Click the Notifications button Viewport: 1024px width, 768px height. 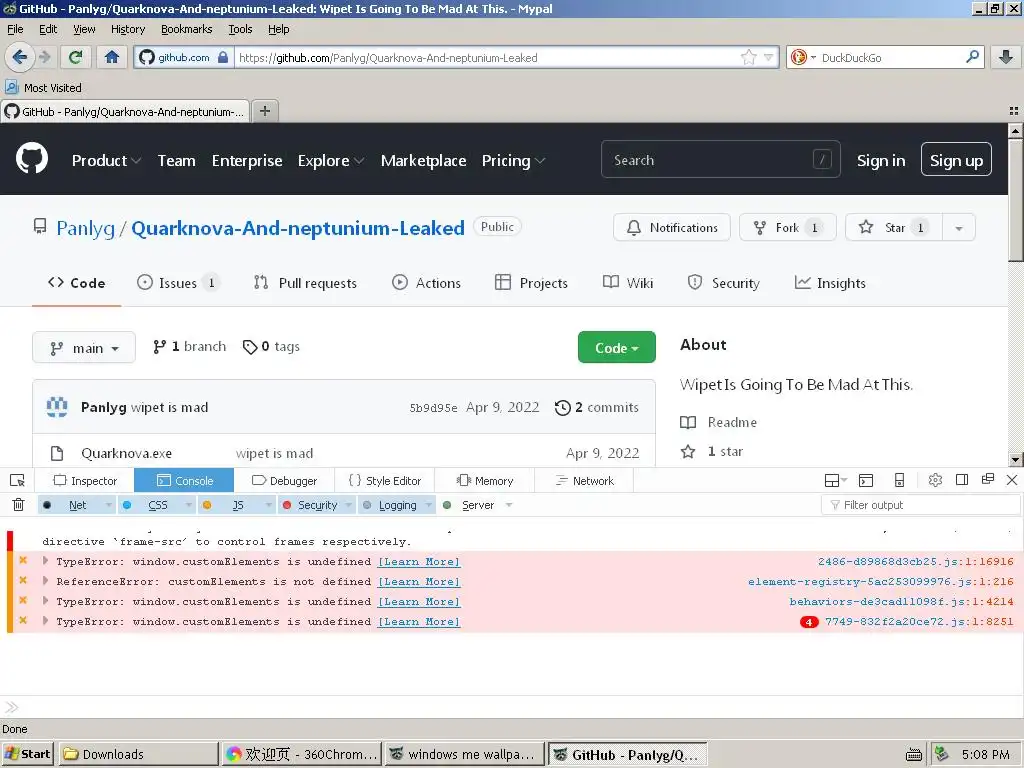pos(671,228)
